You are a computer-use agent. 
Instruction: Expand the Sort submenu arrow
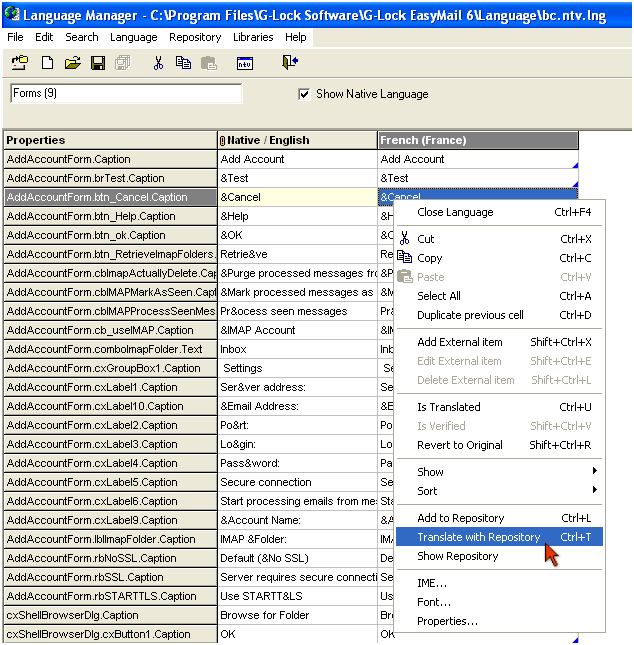(595, 490)
